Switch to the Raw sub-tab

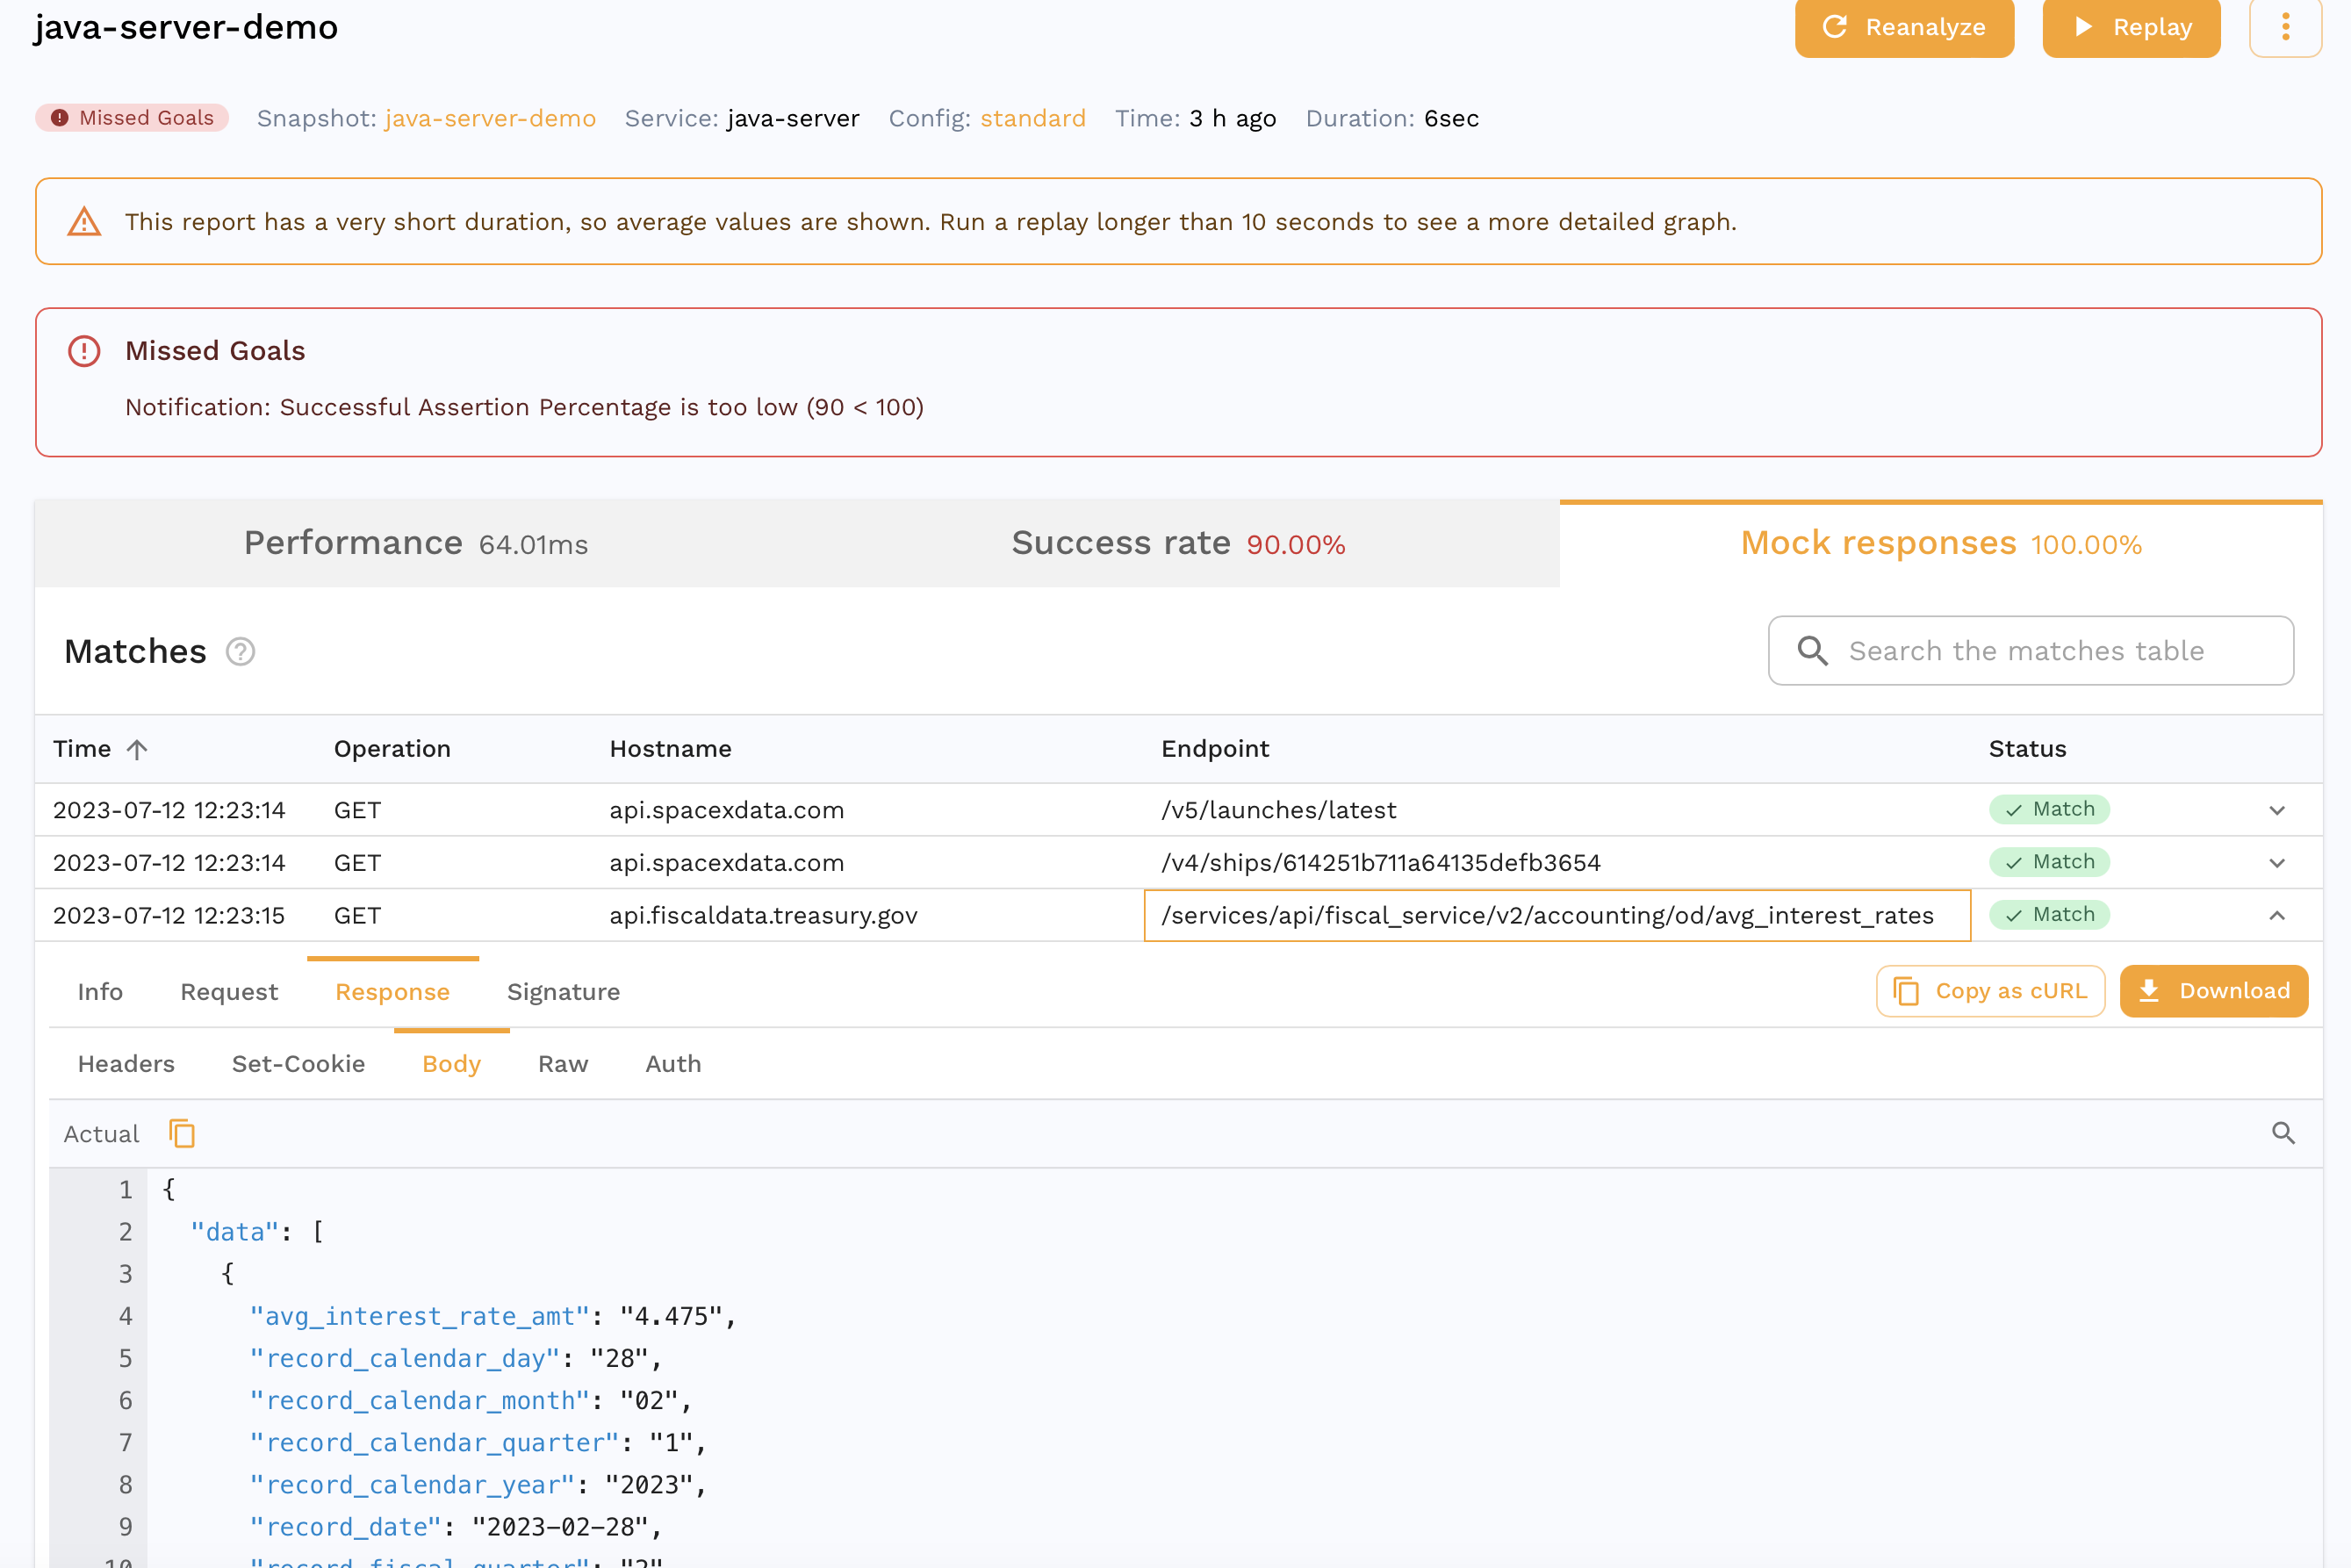point(563,1064)
